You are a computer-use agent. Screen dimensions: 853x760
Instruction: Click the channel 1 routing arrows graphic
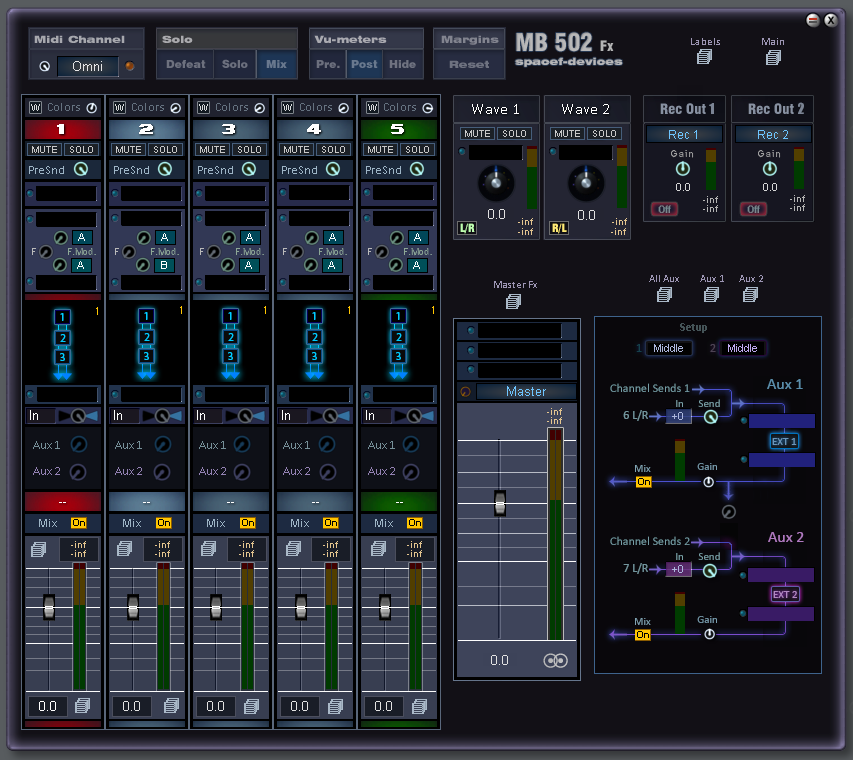62,343
